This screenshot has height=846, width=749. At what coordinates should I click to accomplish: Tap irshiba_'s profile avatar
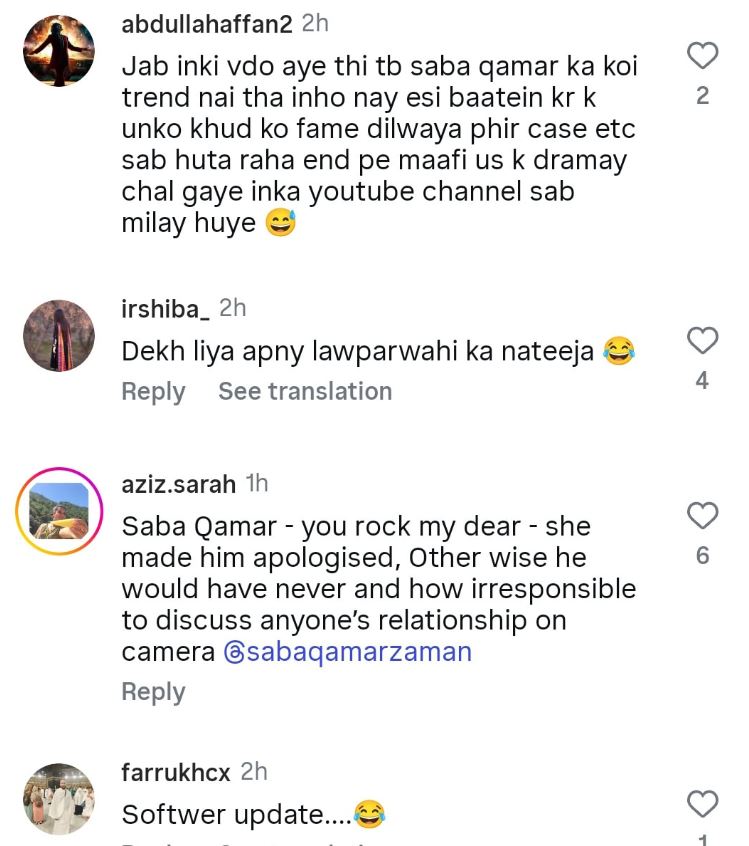[x=59, y=336]
